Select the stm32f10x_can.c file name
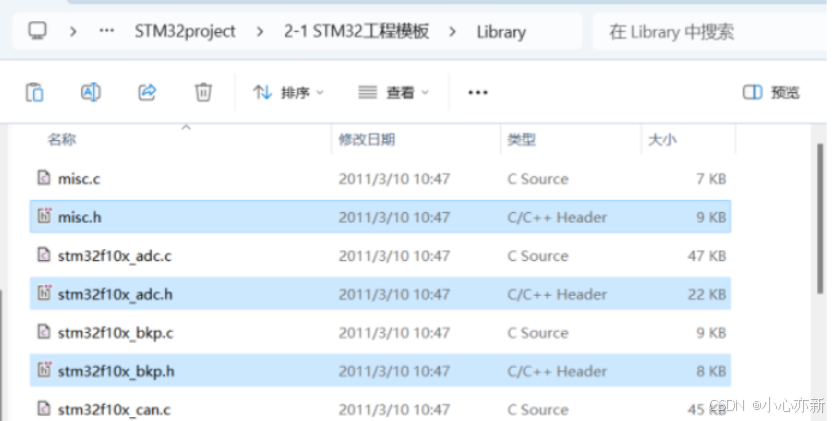 click(x=114, y=410)
